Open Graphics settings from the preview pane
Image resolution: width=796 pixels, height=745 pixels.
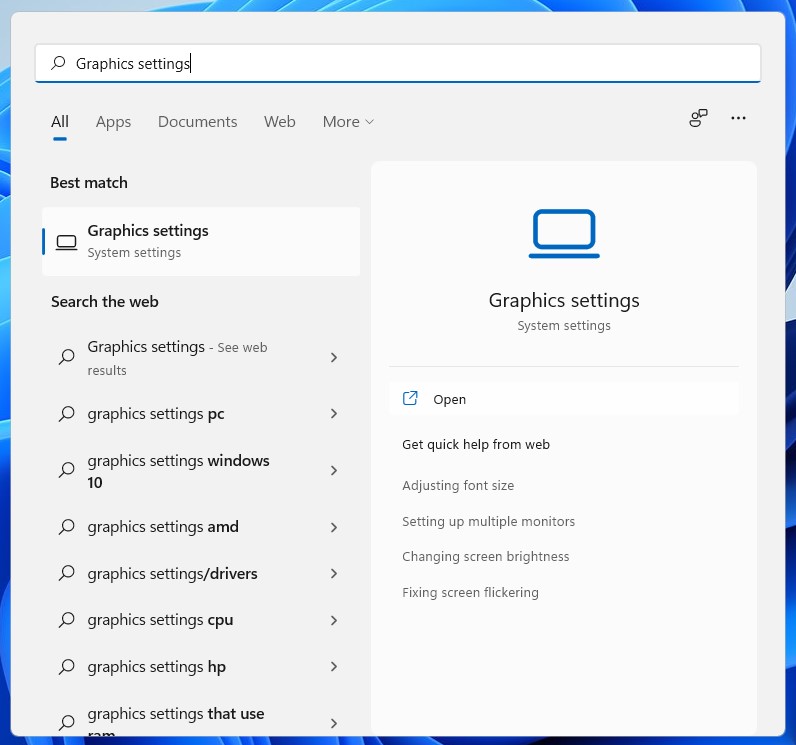tap(450, 399)
